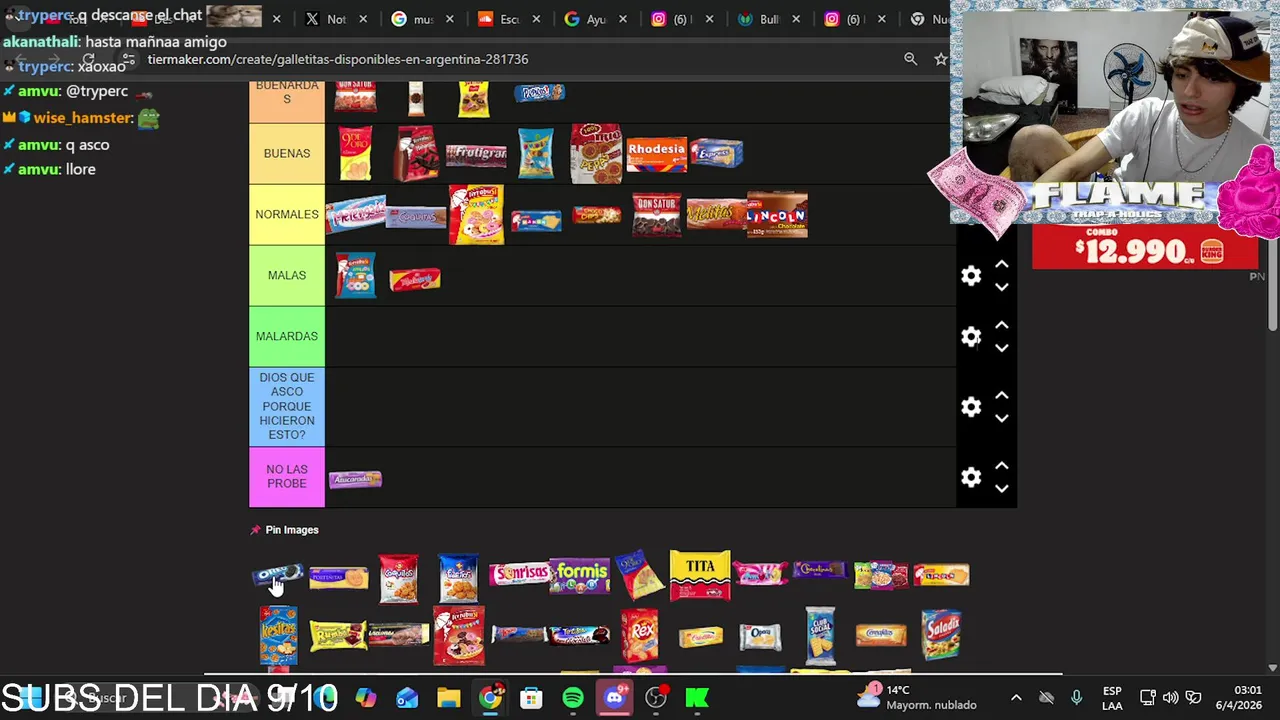Image resolution: width=1280 pixels, height=720 pixels.
Task: Show hidden system tray icons
Action: [x=1016, y=698]
